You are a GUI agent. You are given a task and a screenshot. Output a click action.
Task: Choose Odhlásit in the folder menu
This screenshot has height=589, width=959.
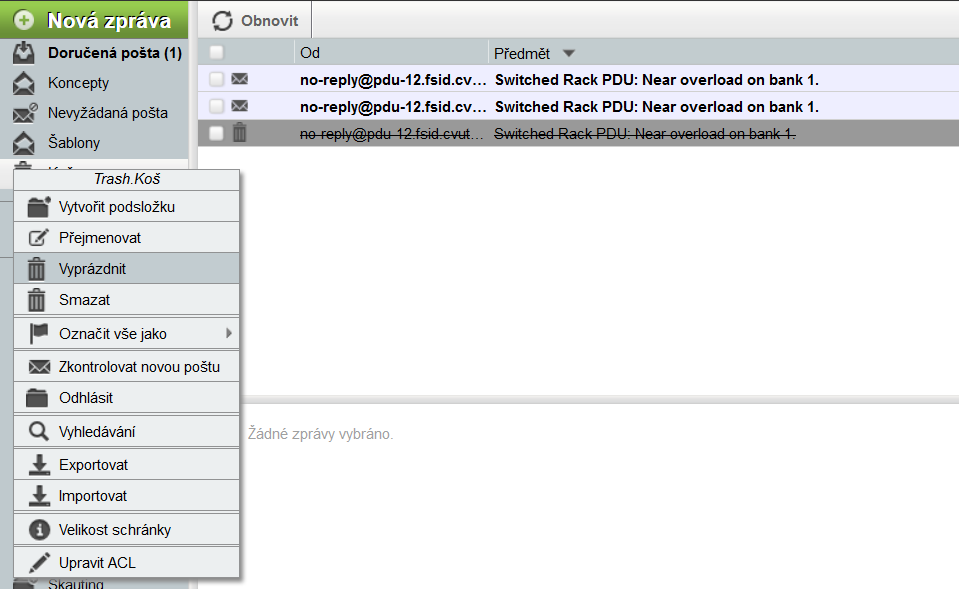(x=127, y=398)
